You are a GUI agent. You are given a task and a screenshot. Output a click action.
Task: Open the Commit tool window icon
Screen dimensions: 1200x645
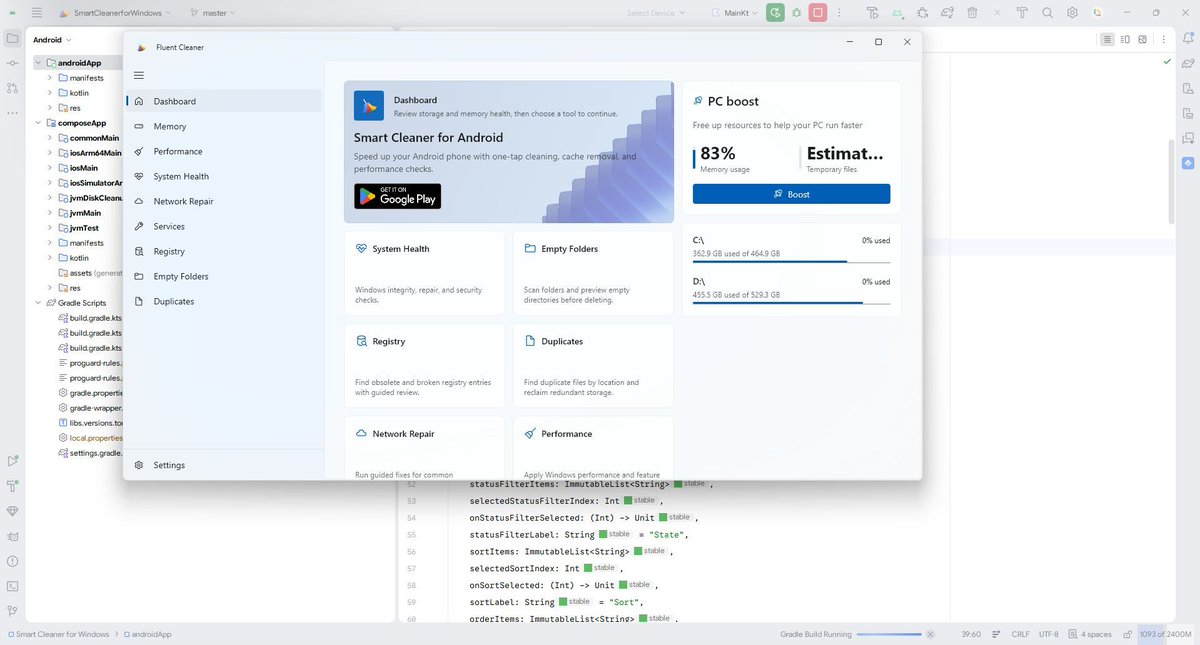(12, 63)
